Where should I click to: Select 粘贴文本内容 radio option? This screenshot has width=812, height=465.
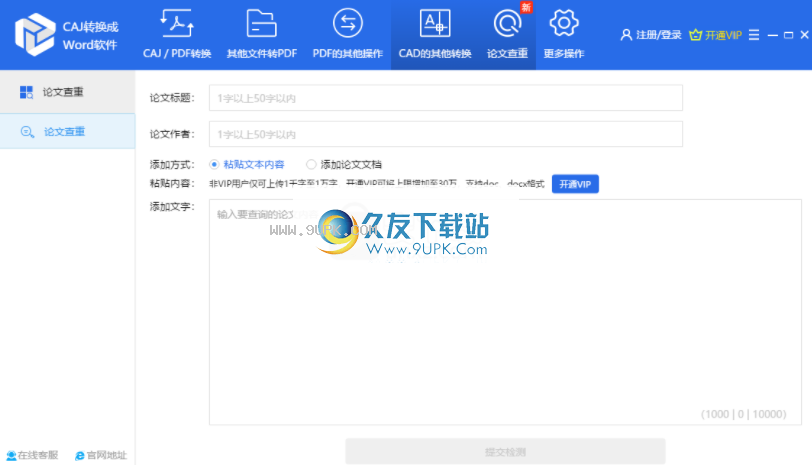(x=247, y=164)
